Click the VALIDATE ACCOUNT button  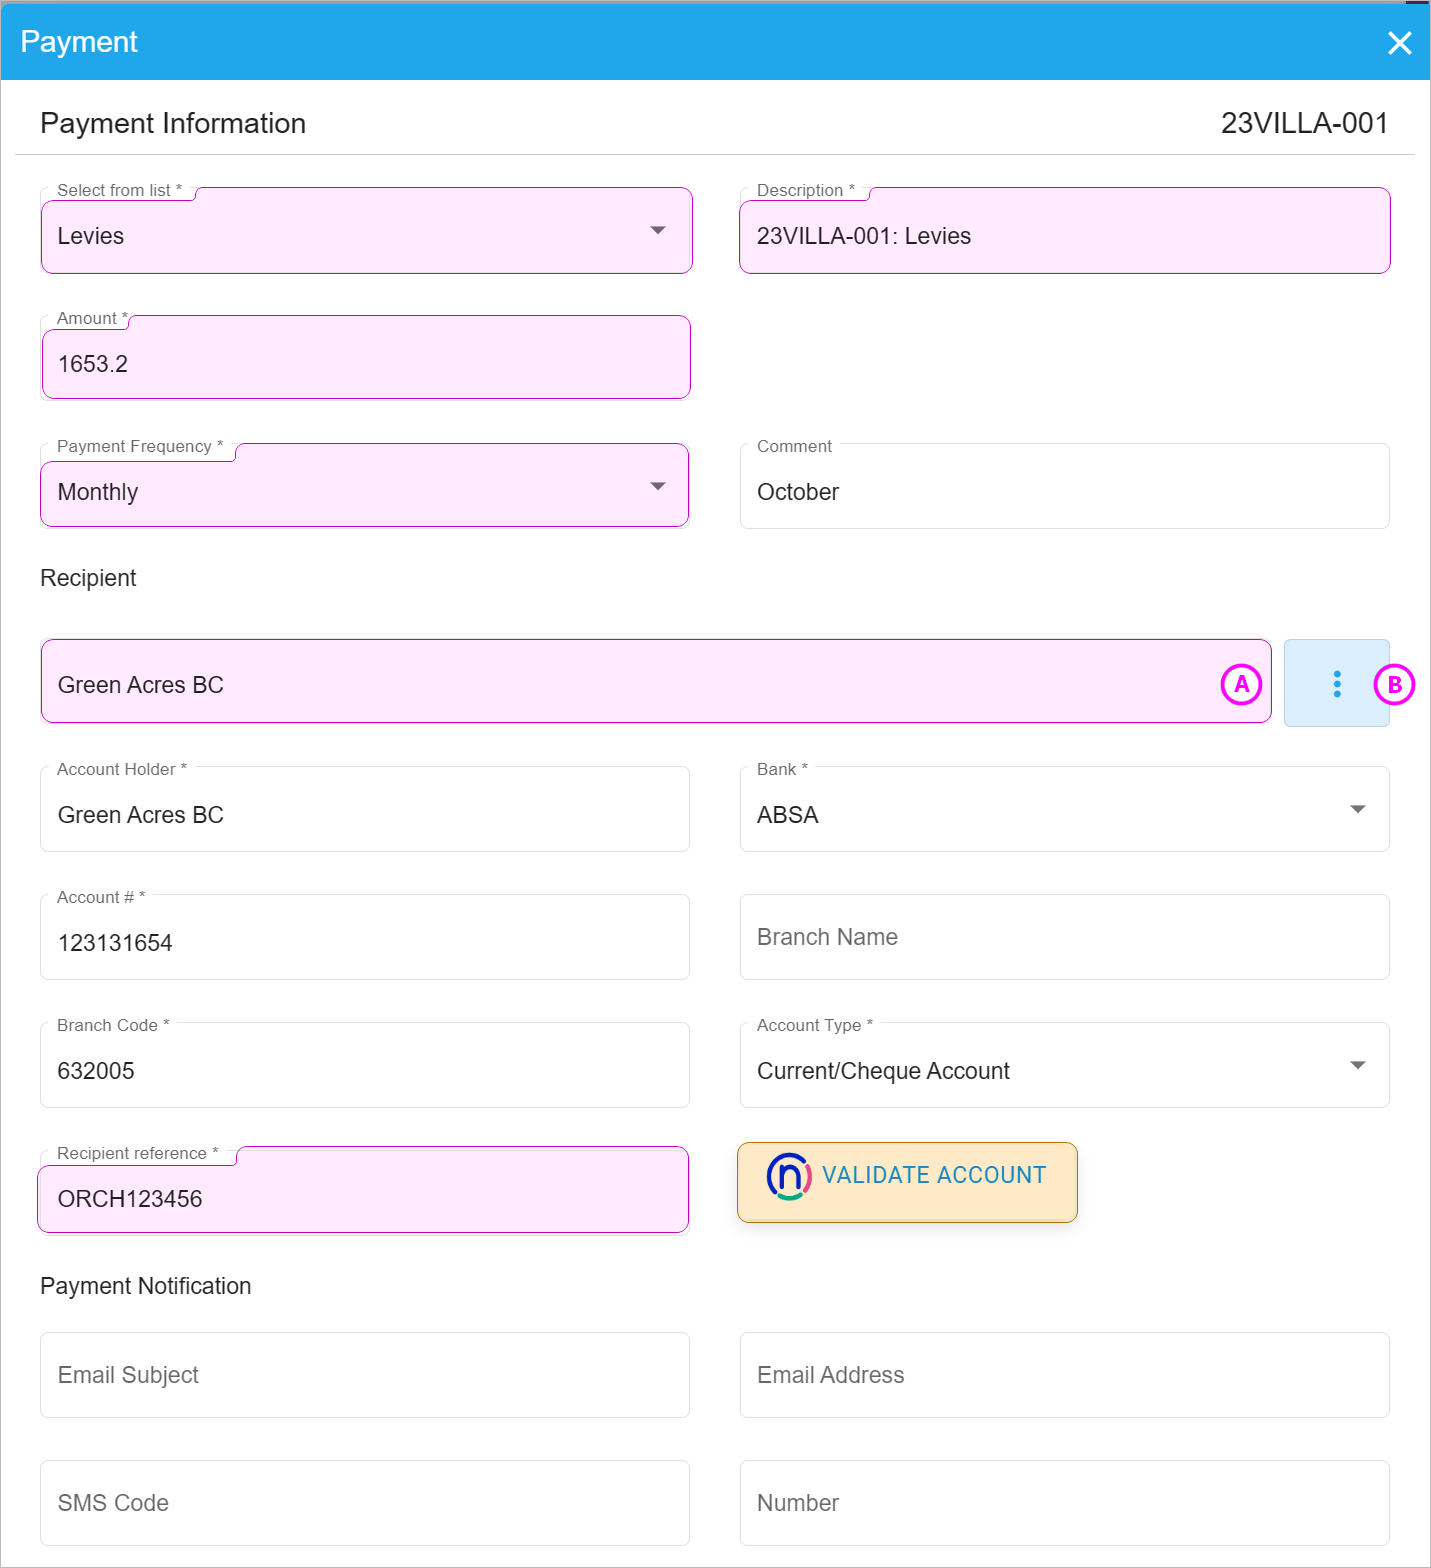tap(907, 1182)
